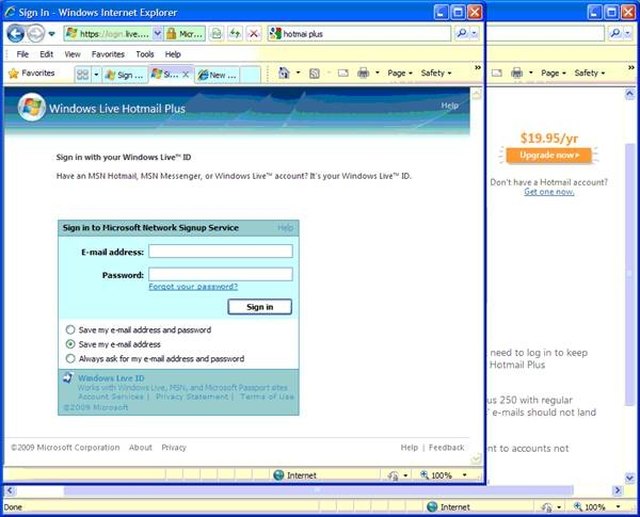Click the Forward navigation arrow
The width and height of the screenshot is (640, 517).
36,33
